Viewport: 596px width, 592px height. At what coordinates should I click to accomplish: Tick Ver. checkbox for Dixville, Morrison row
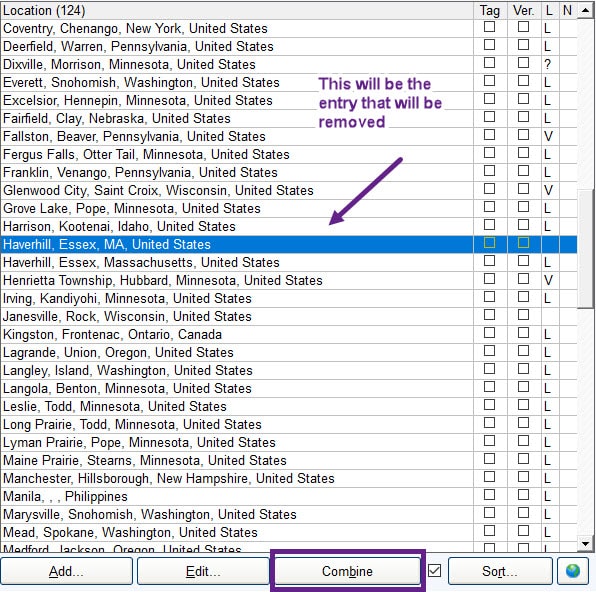(523, 63)
